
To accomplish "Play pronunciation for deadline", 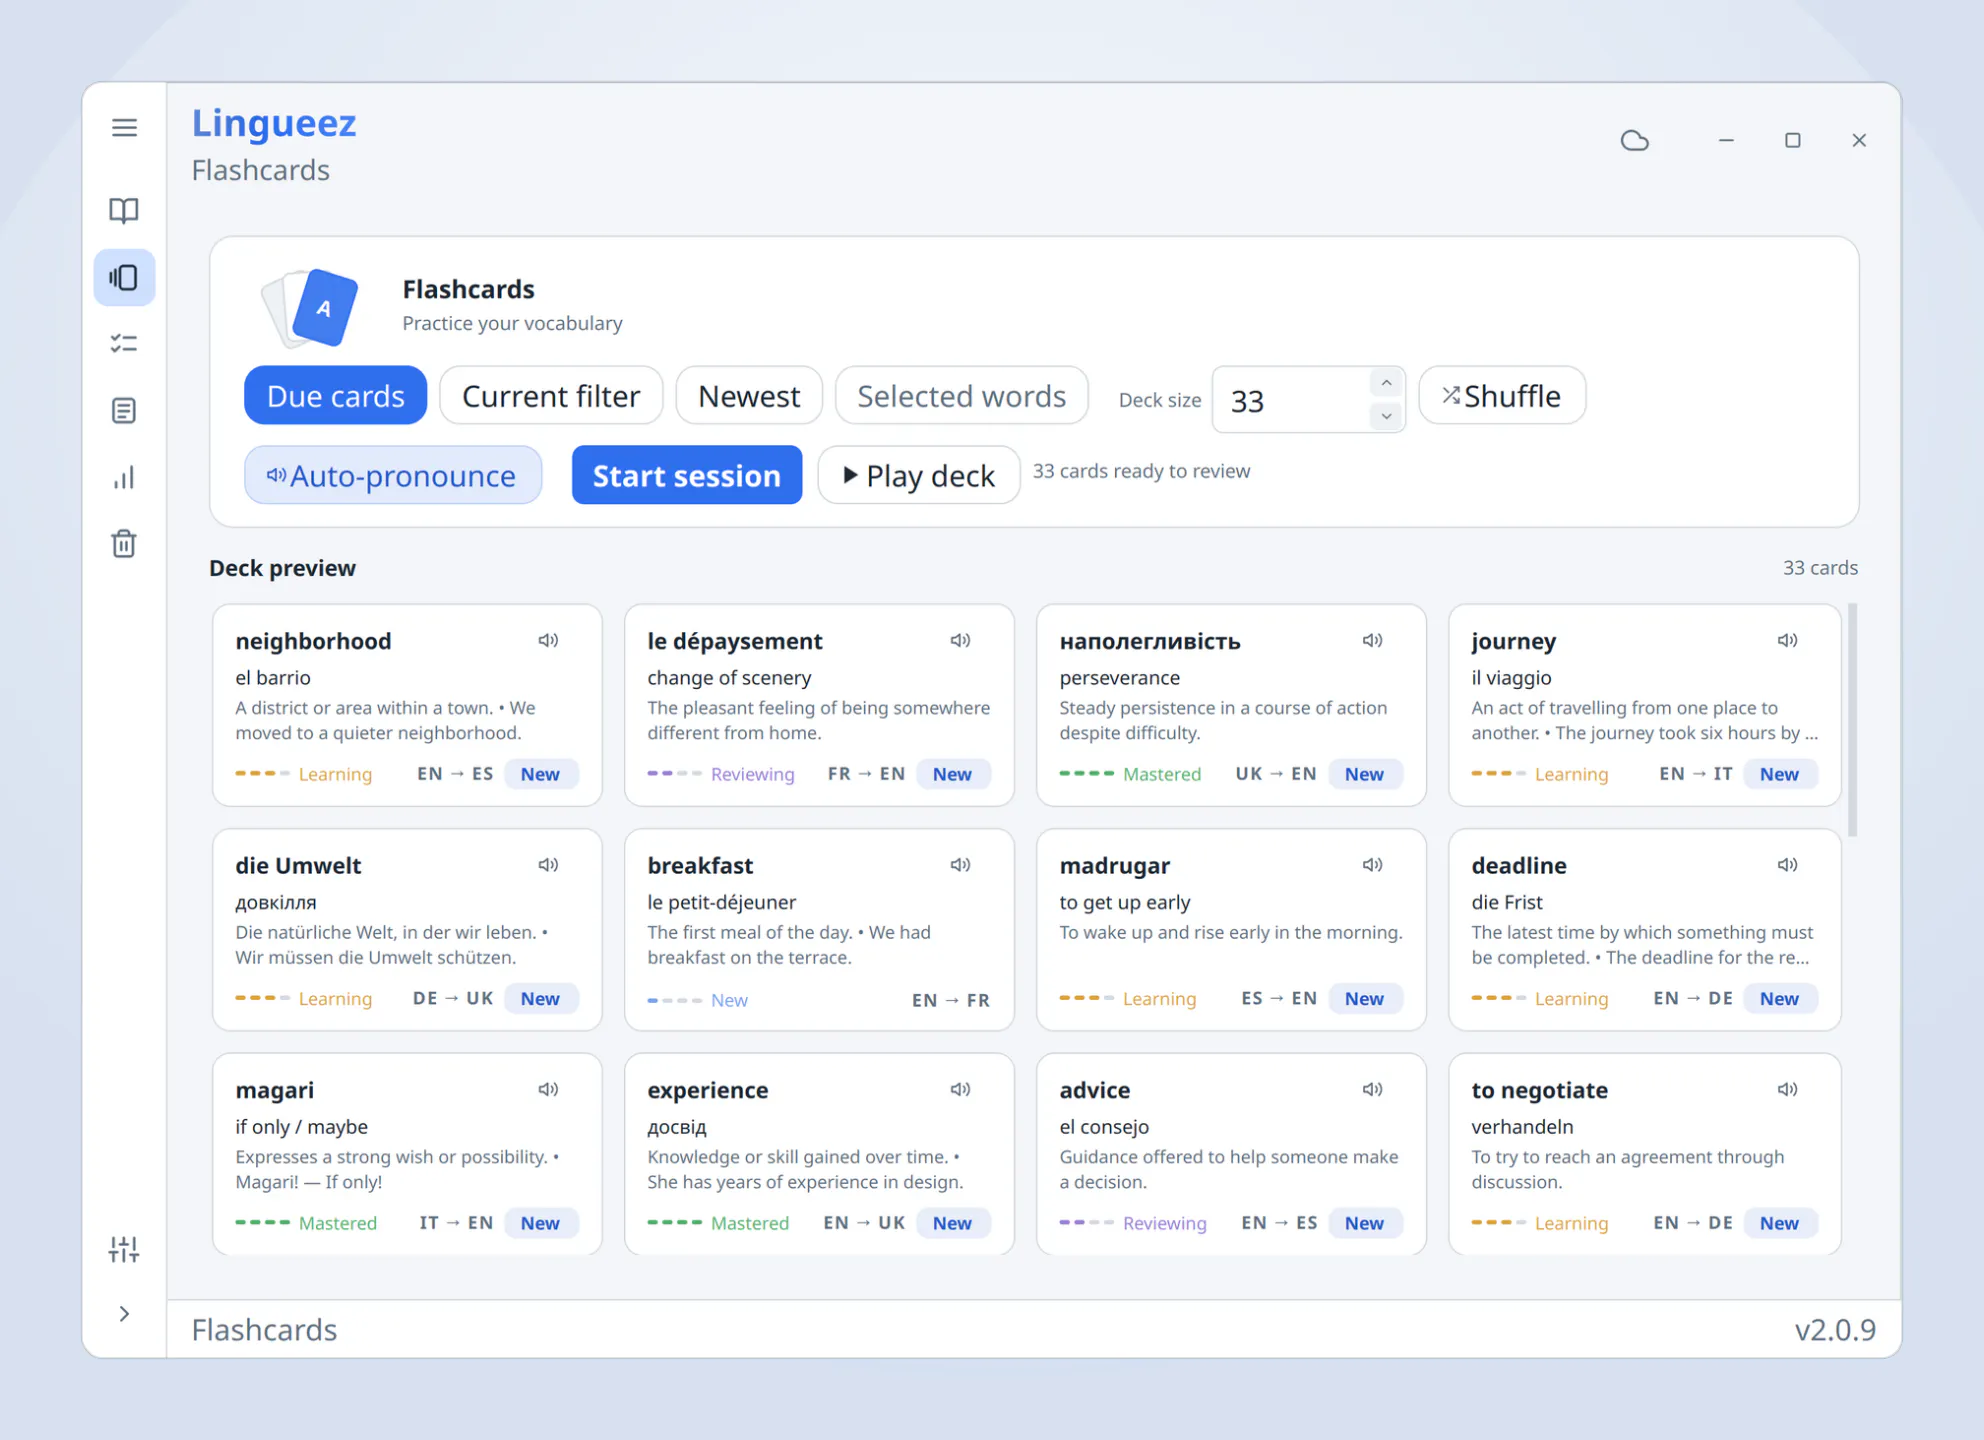I will pyautogui.click(x=1787, y=865).
